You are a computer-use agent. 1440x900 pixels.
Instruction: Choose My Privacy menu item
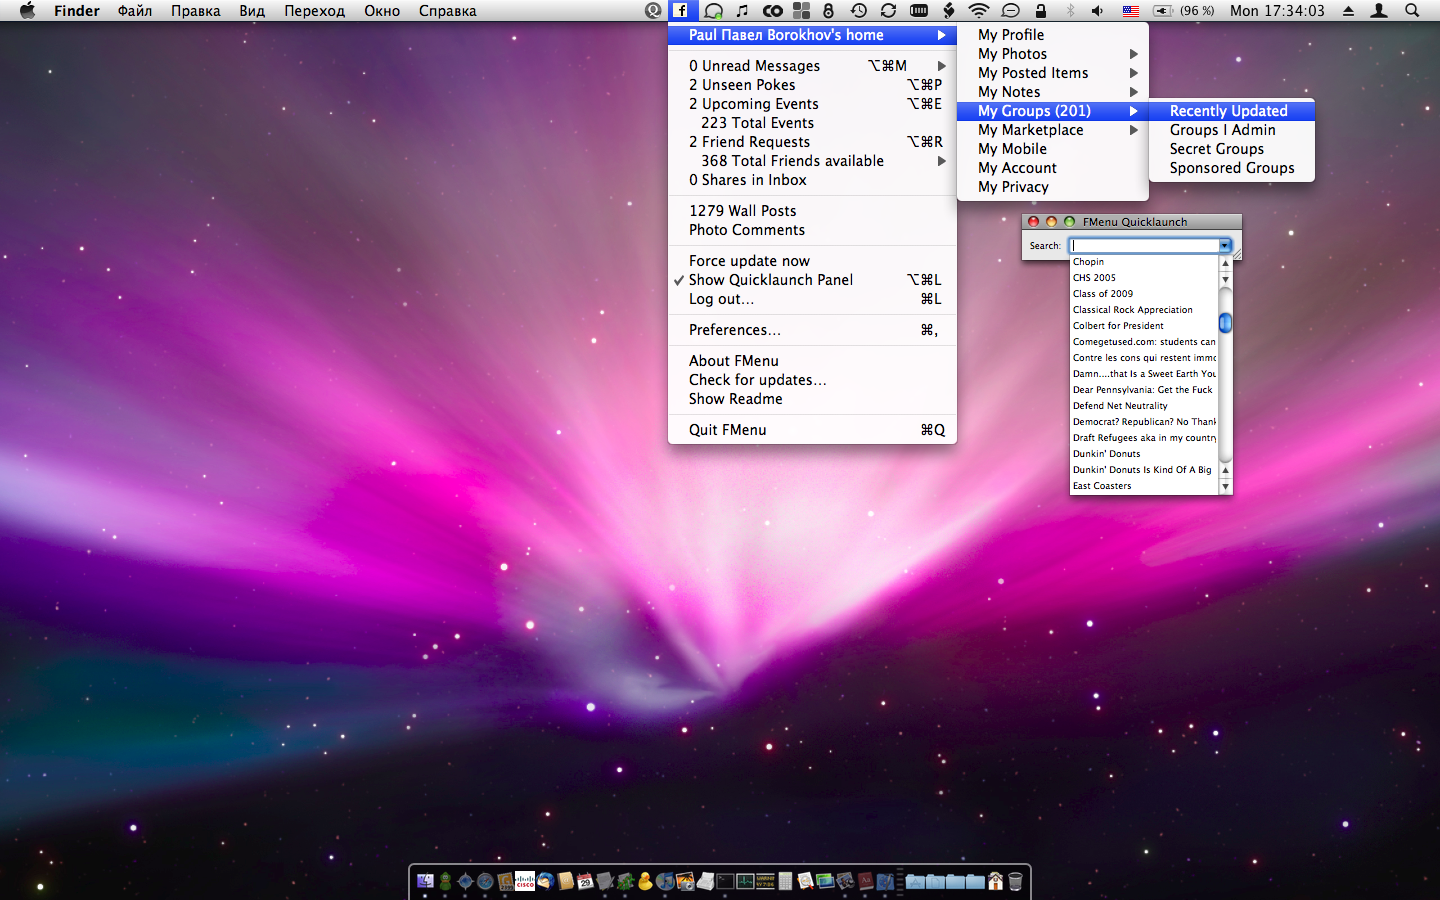point(1052,187)
